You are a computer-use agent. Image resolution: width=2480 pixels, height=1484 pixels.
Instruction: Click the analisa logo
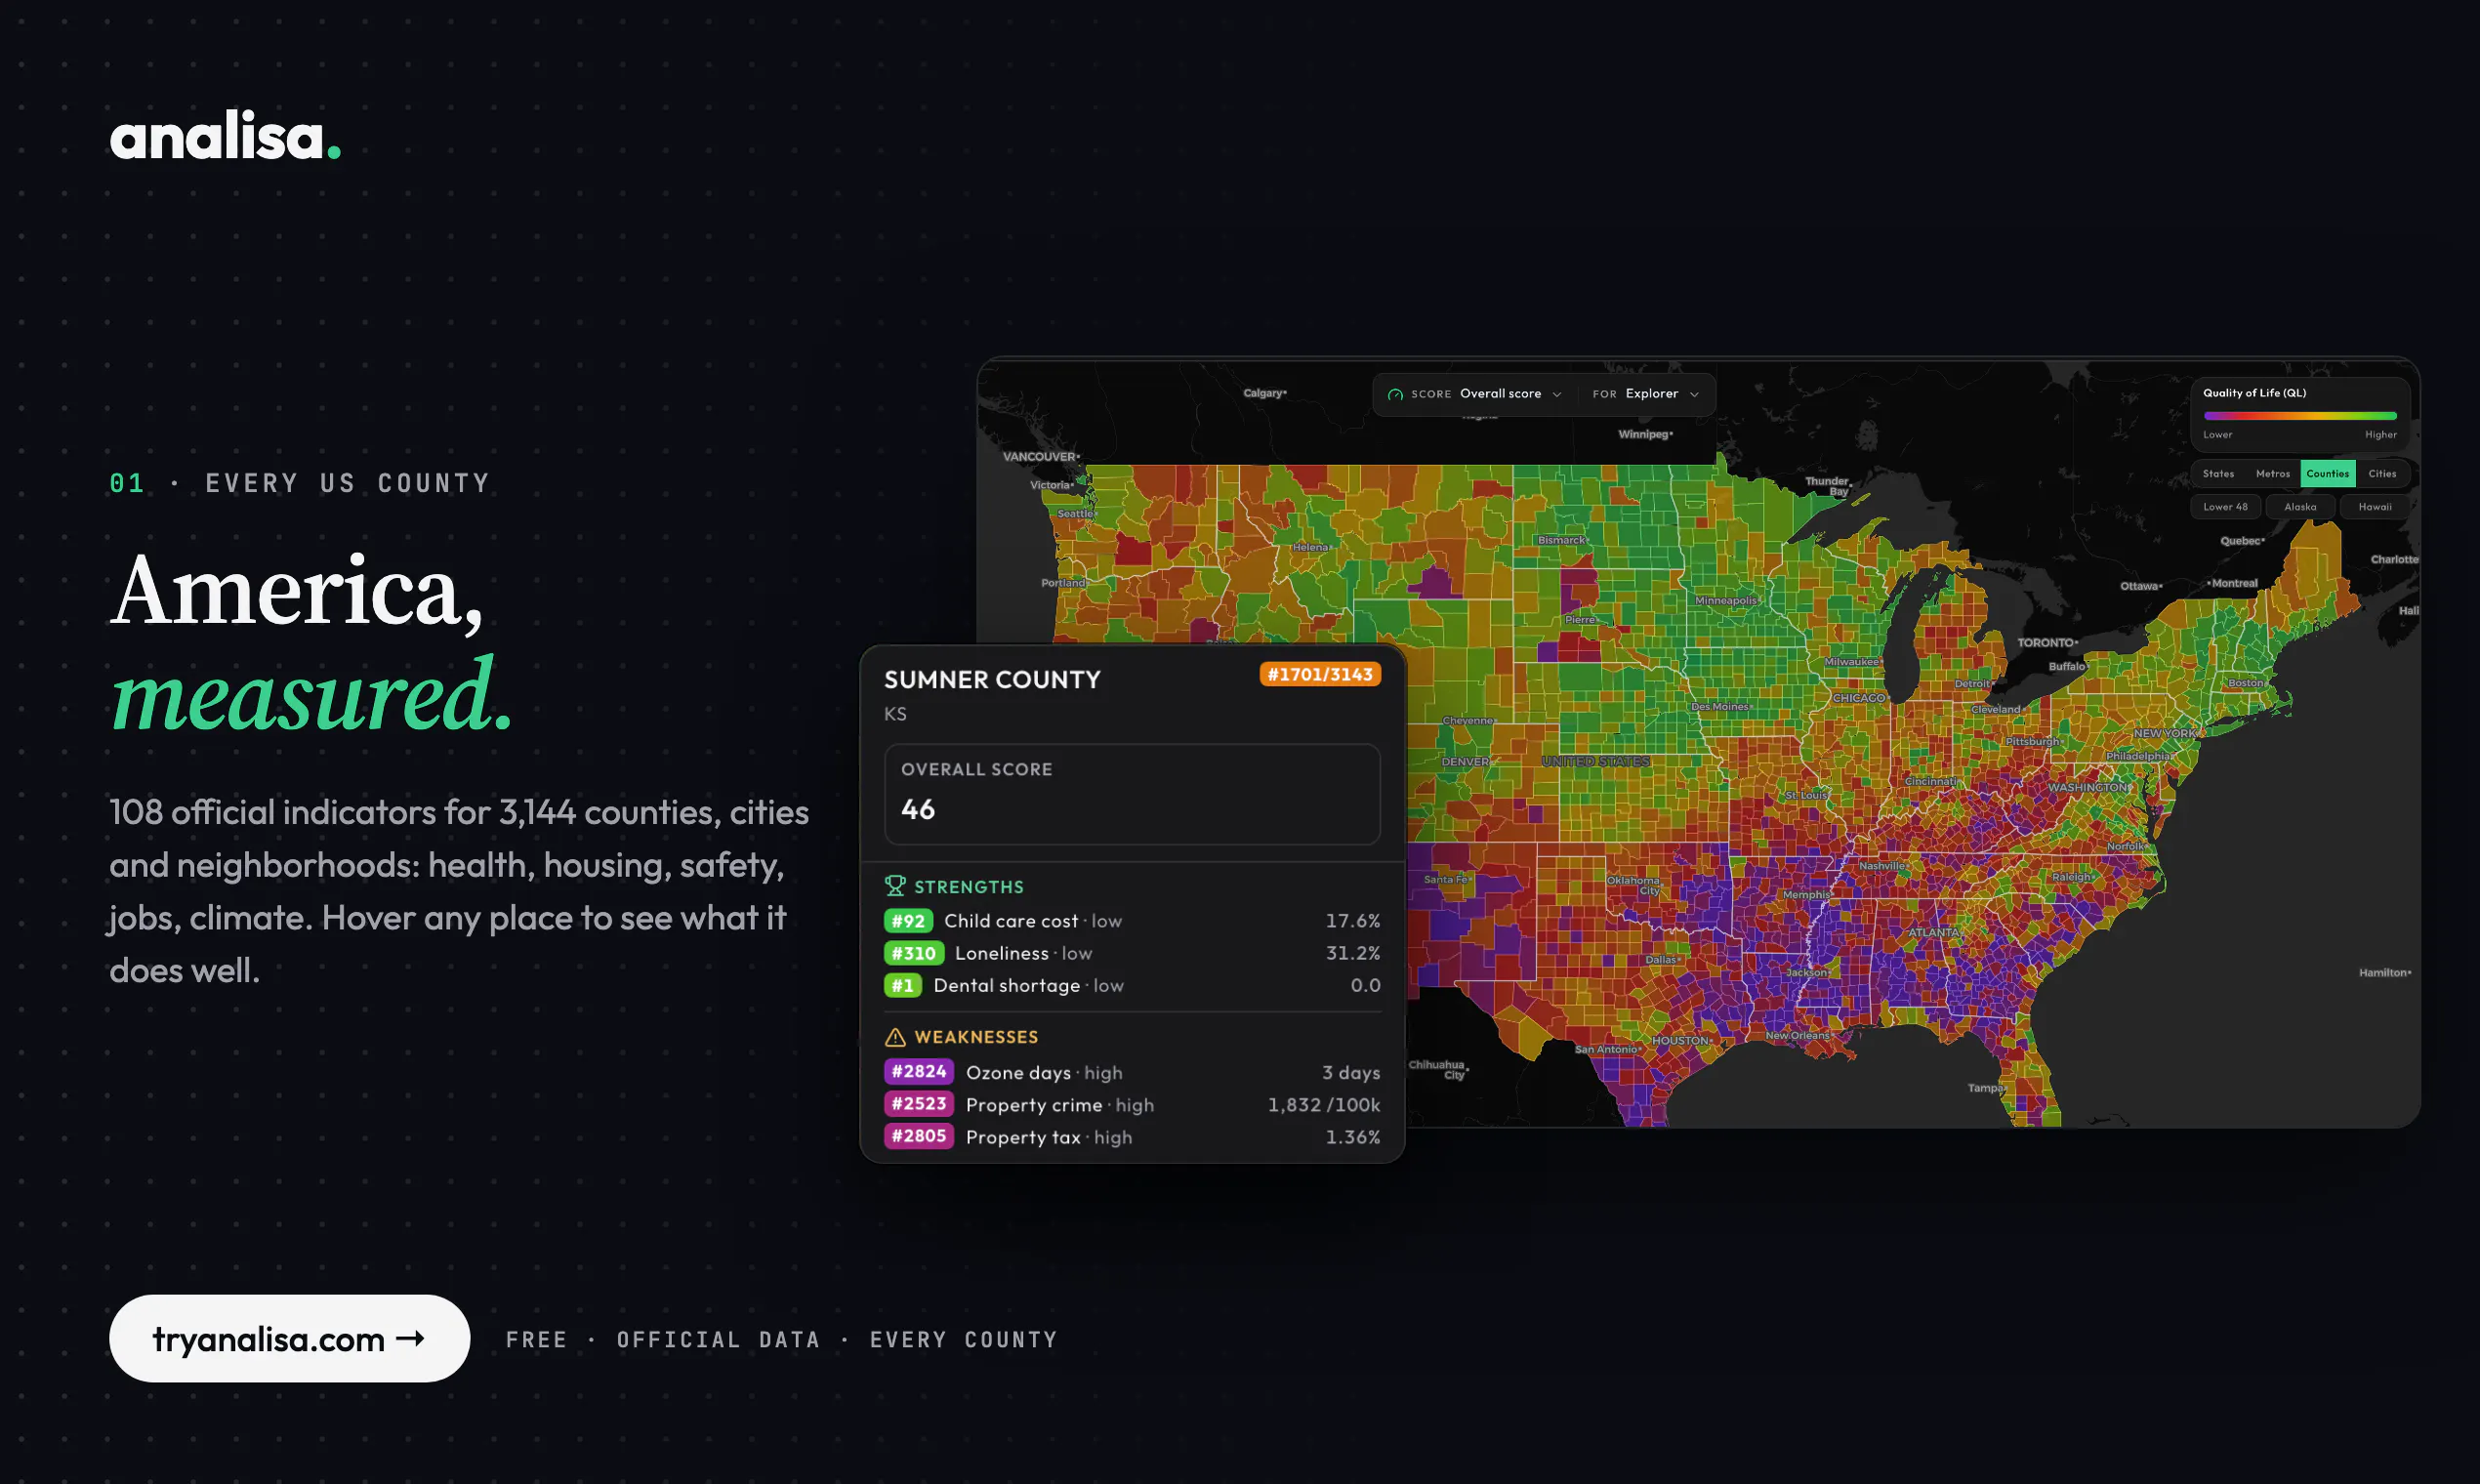tap(225, 136)
